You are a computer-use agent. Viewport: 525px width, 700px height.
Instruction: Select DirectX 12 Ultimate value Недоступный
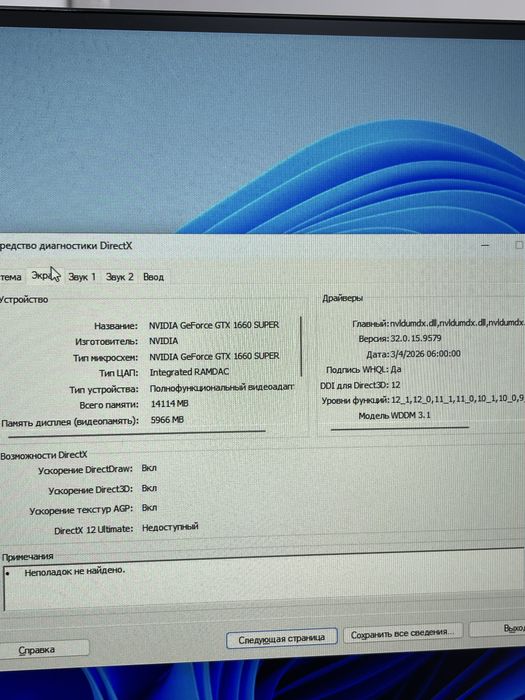pyautogui.click(x=170, y=527)
